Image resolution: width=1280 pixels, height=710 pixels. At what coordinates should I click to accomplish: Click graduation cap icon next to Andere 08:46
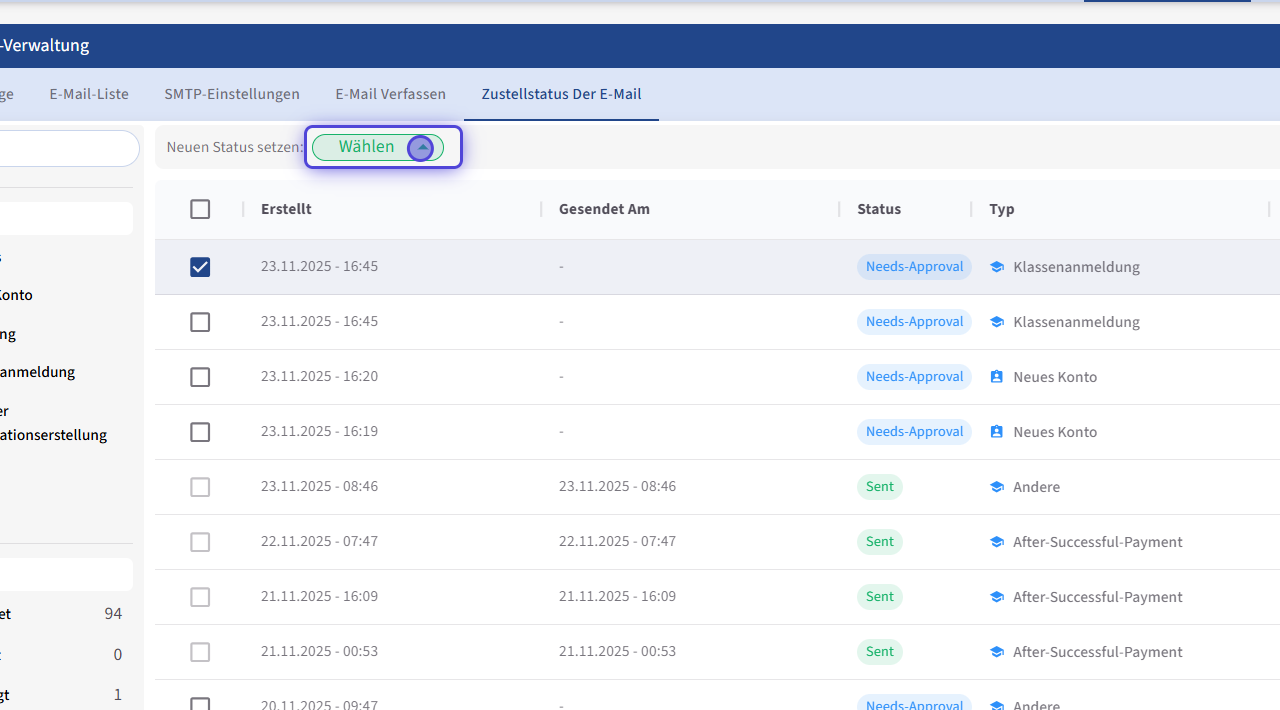tap(996, 487)
